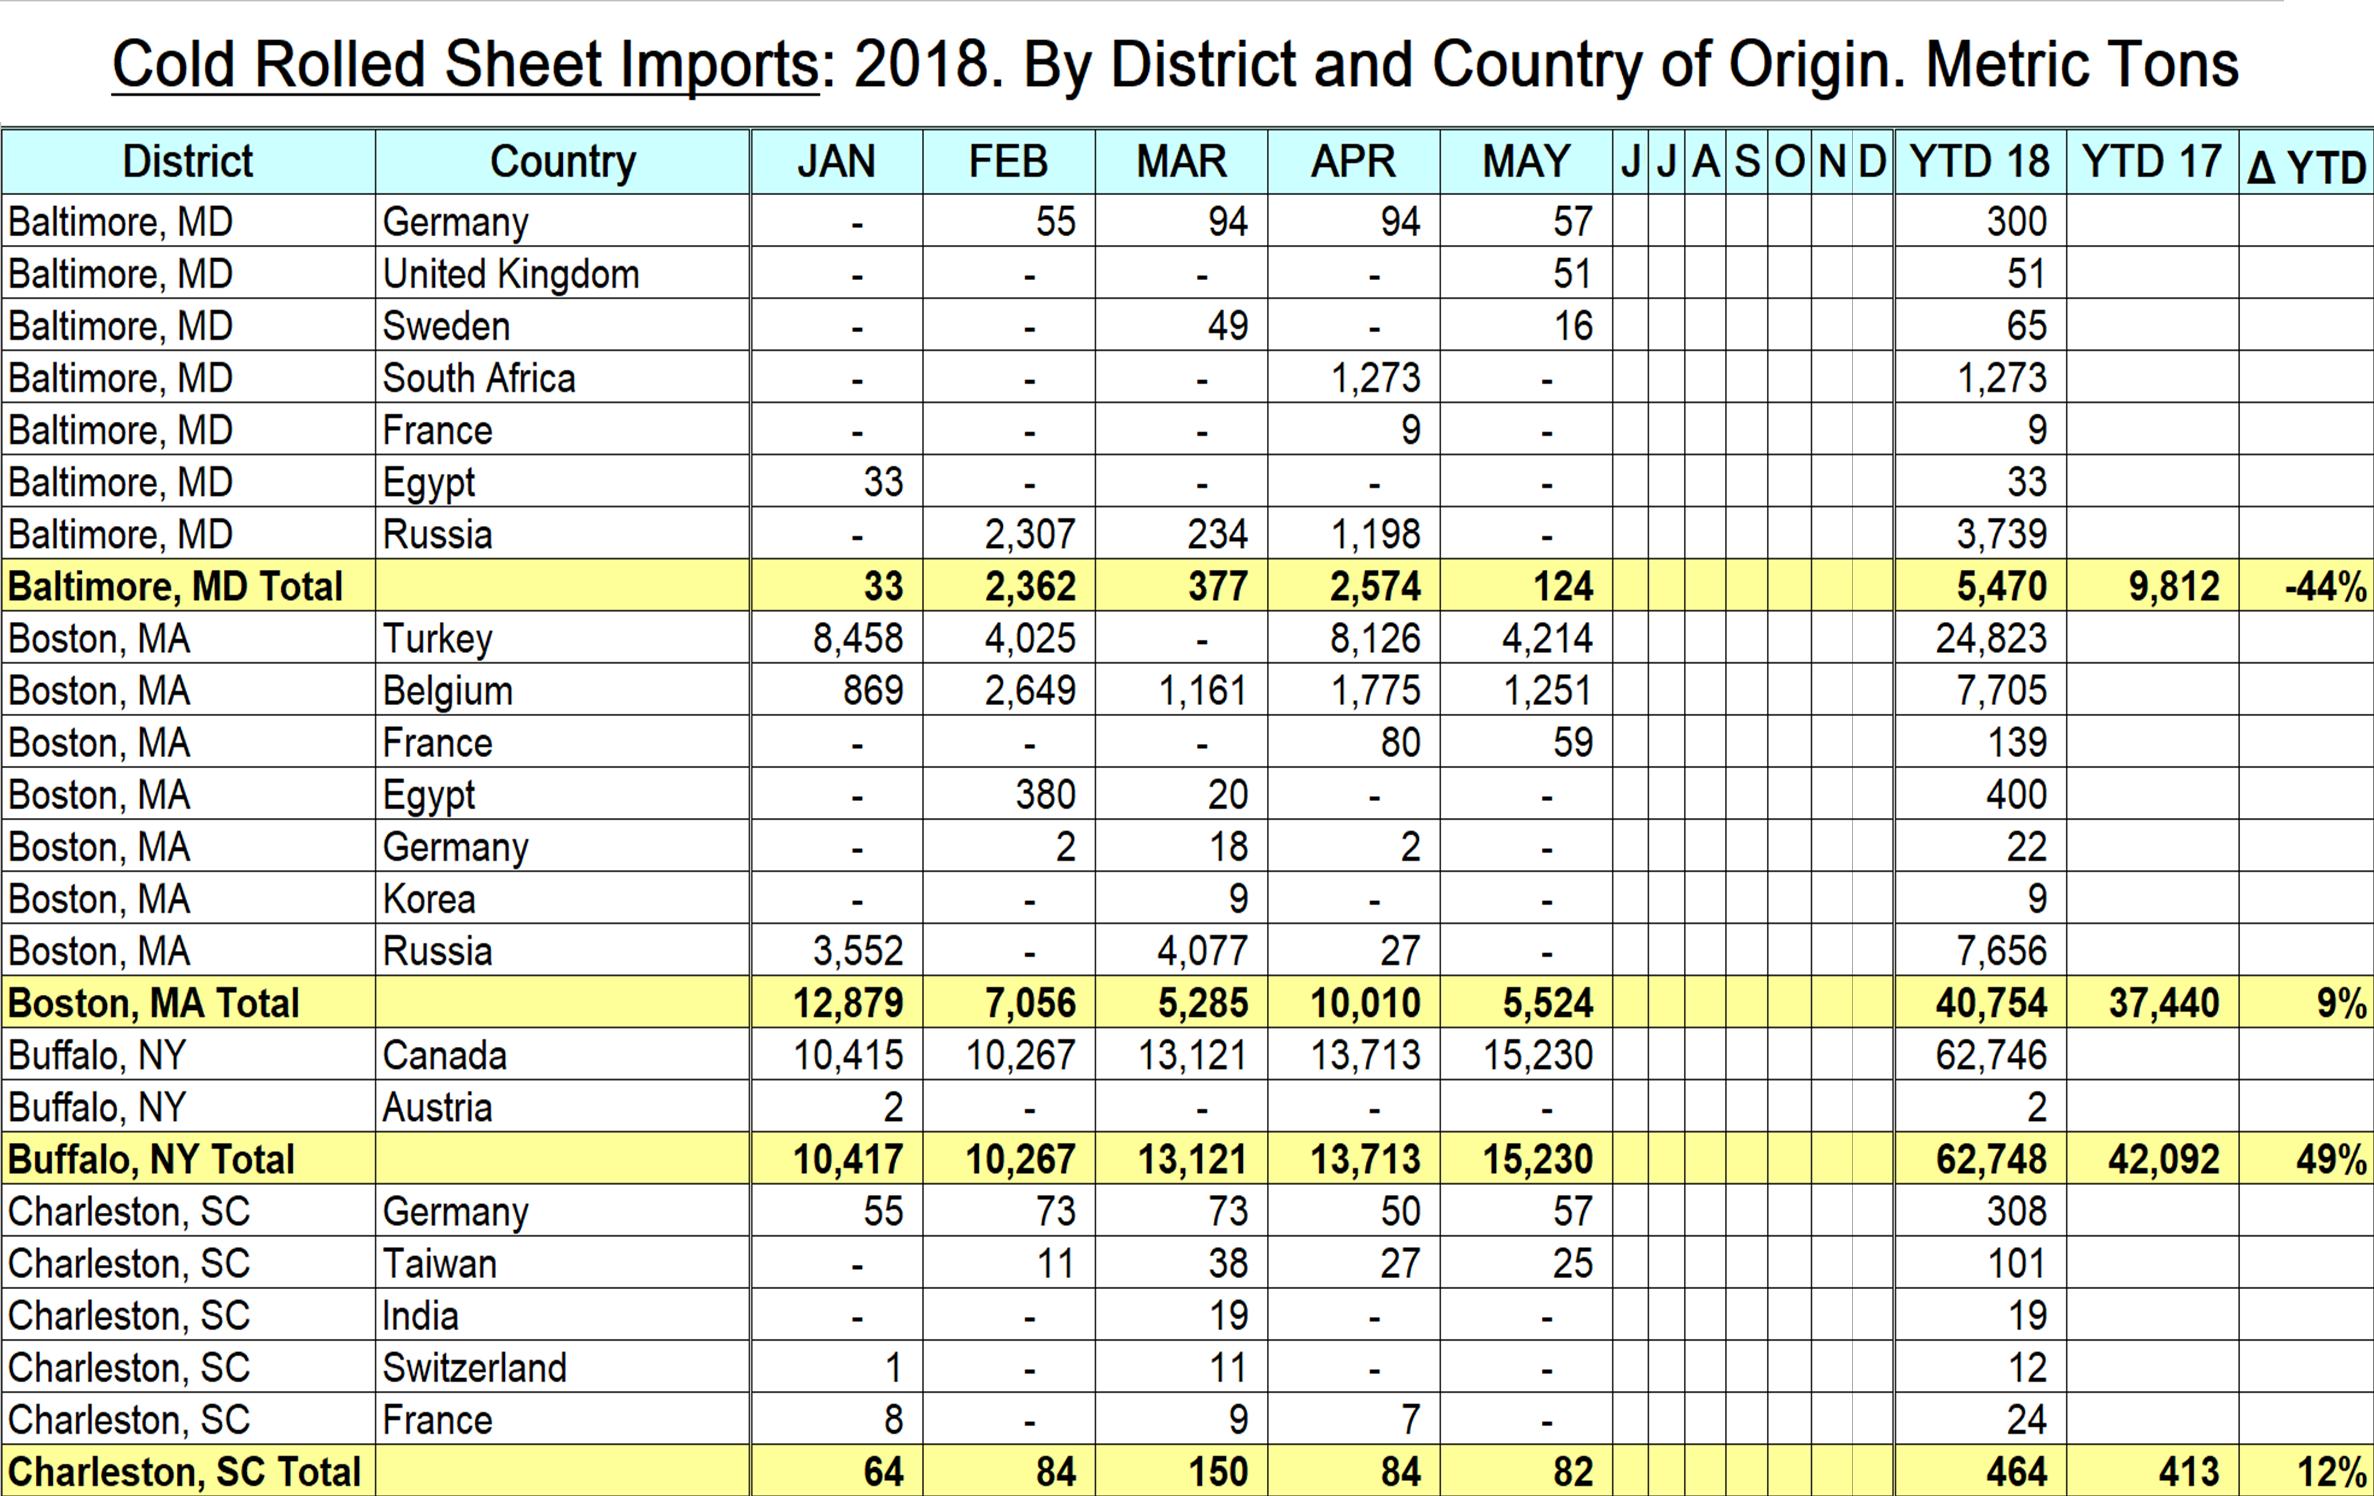Click Baltimore's -44% YTD change cell

pos(2325,587)
